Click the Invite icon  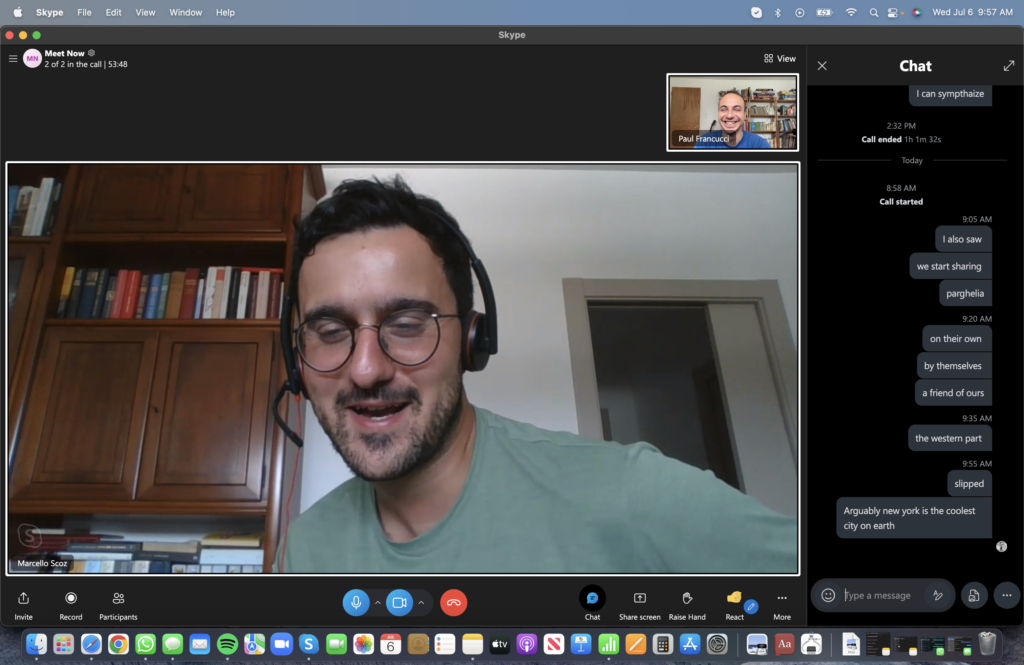23,598
